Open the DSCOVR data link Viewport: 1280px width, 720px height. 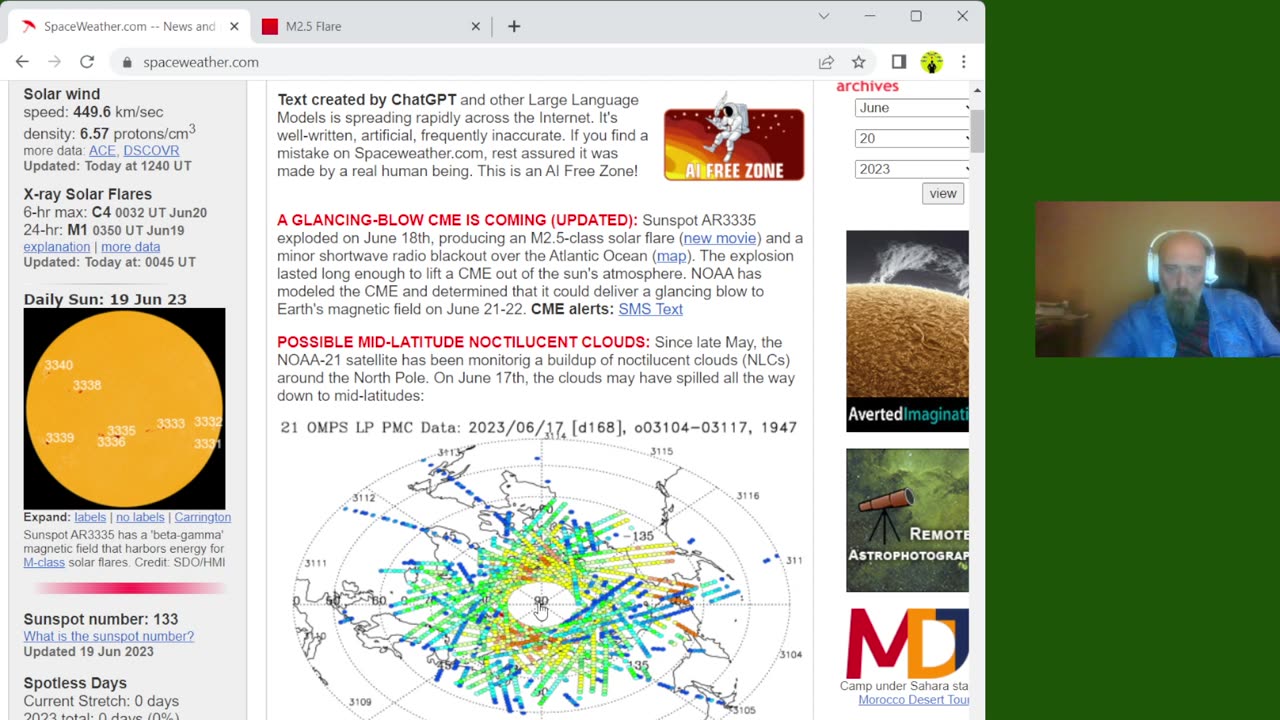[x=151, y=150]
